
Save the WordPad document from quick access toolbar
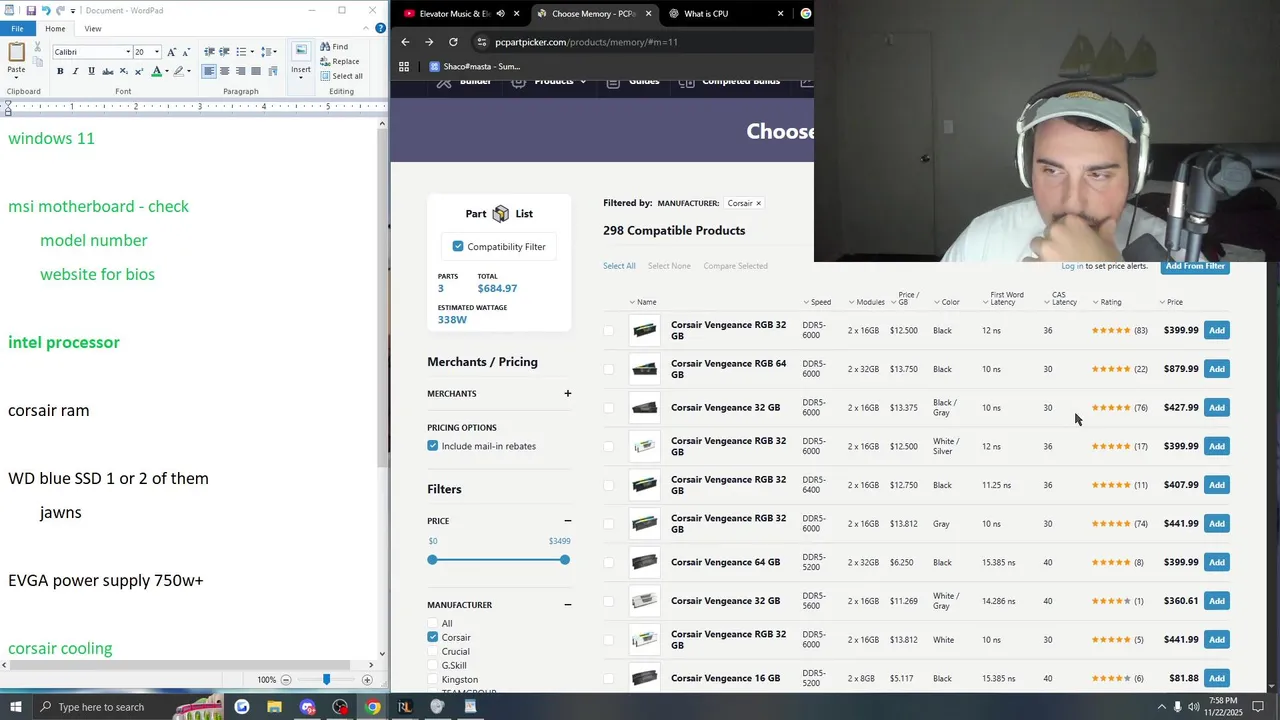click(x=32, y=10)
